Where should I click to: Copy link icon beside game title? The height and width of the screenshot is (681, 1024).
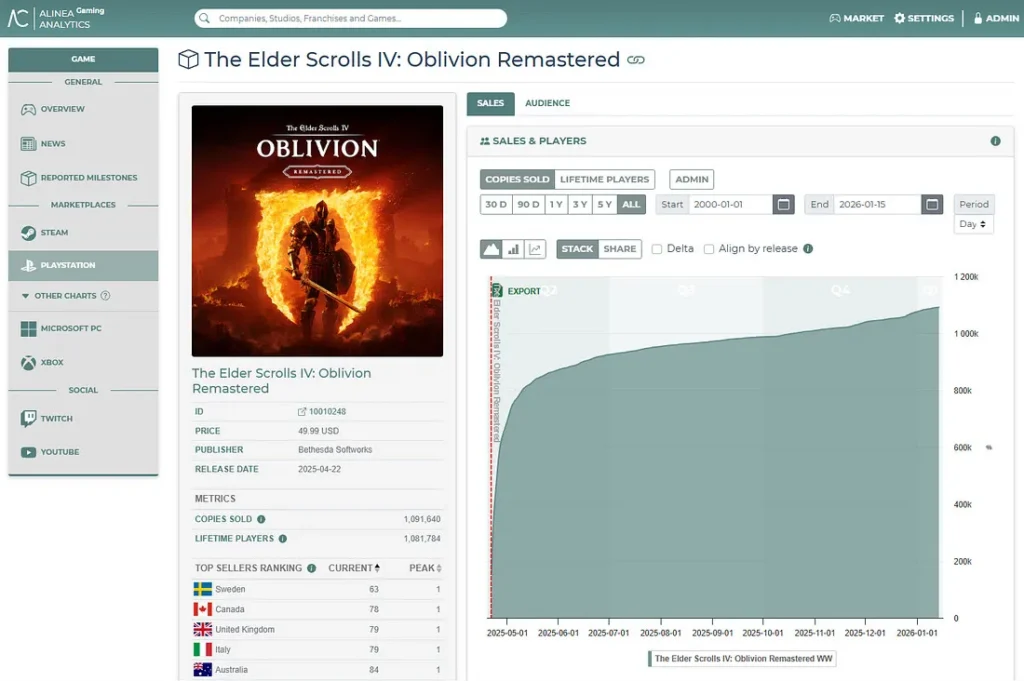pyautogui.click(x=635, y=60)
